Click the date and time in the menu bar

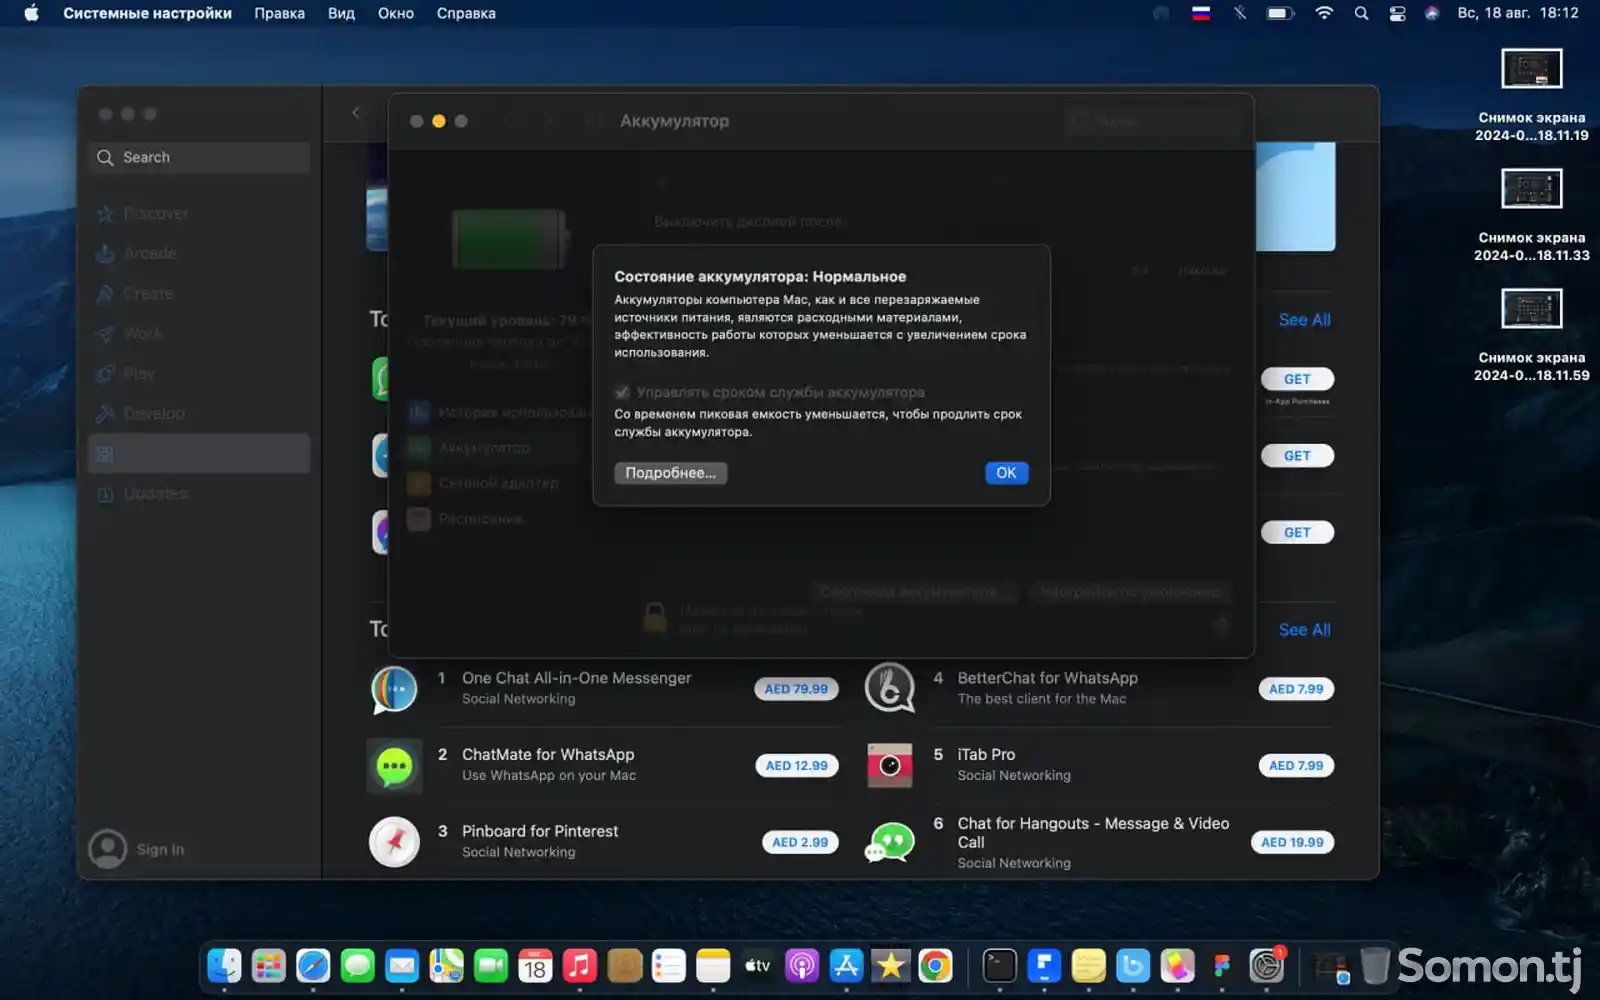pyautogui.click(x=1517, y=13)
